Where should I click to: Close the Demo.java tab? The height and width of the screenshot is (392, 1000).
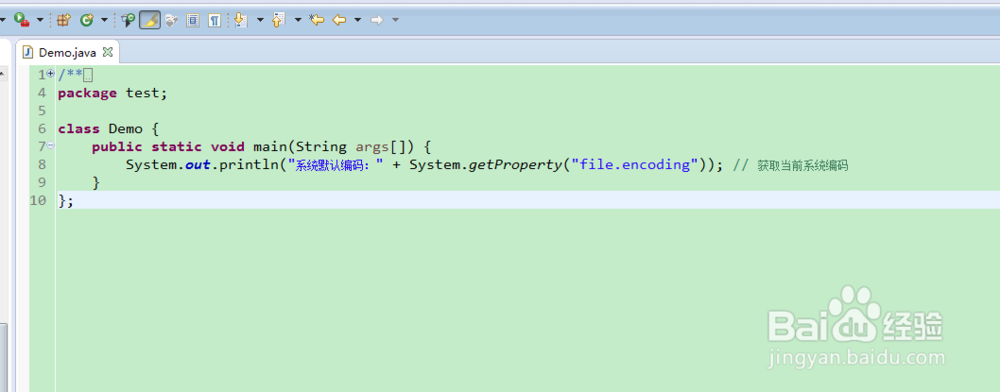(108, 52)
